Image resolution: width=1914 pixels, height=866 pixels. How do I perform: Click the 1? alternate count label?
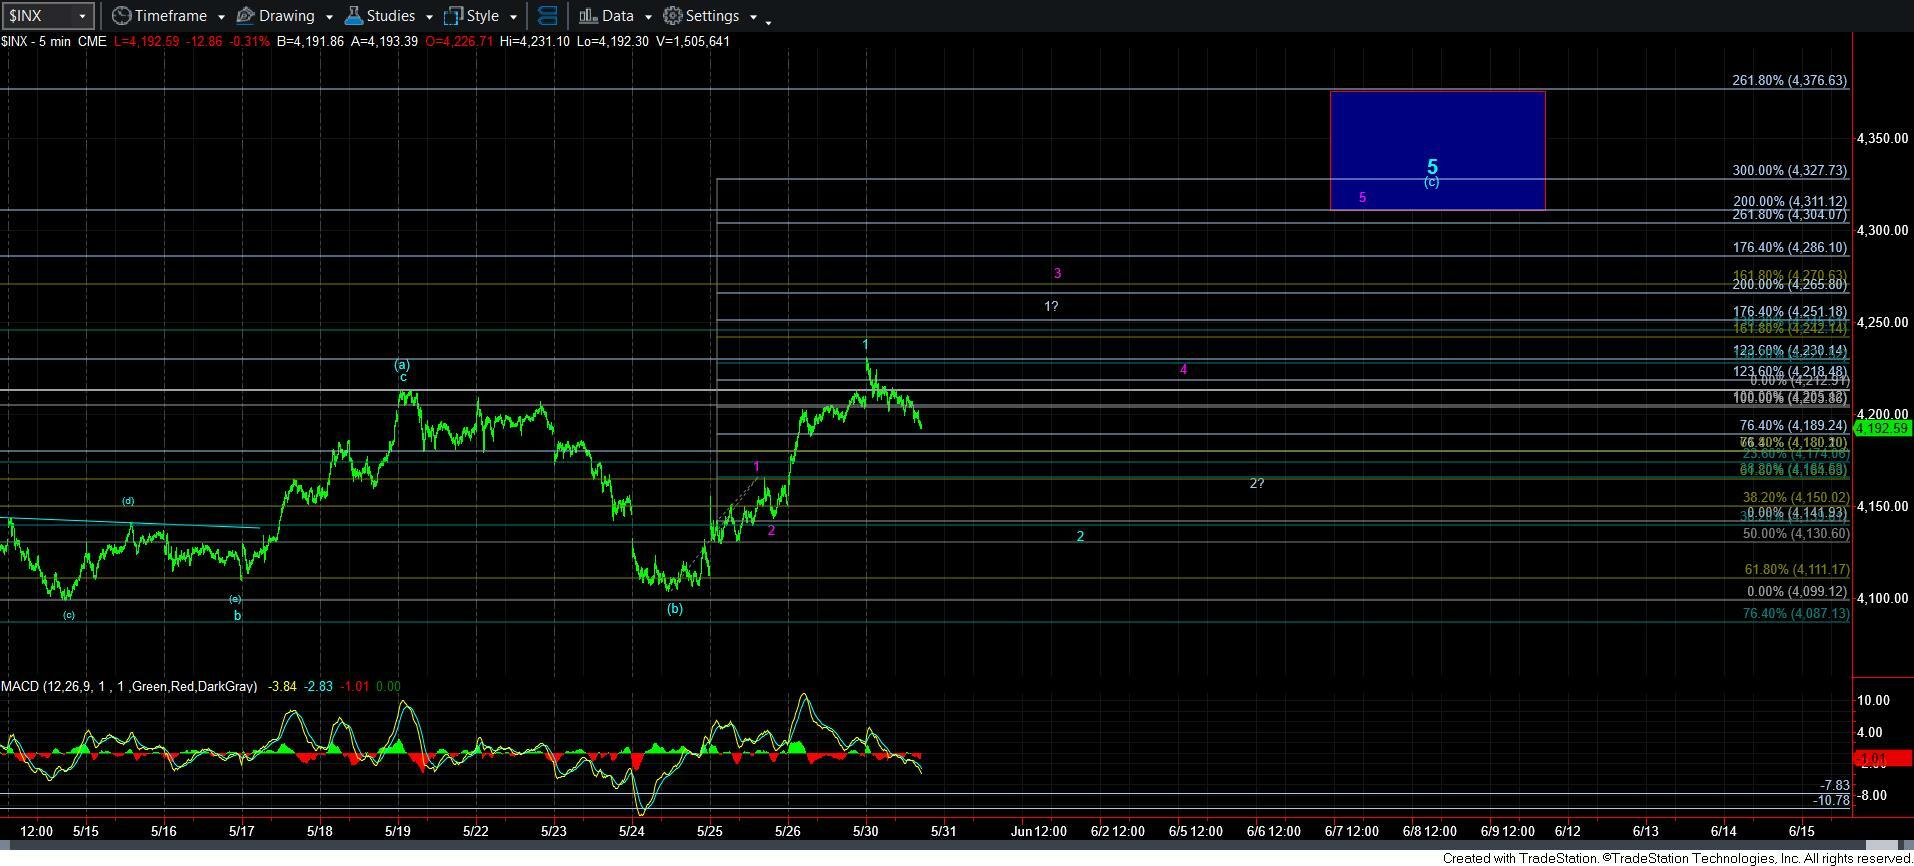[x=1051, y=306]
